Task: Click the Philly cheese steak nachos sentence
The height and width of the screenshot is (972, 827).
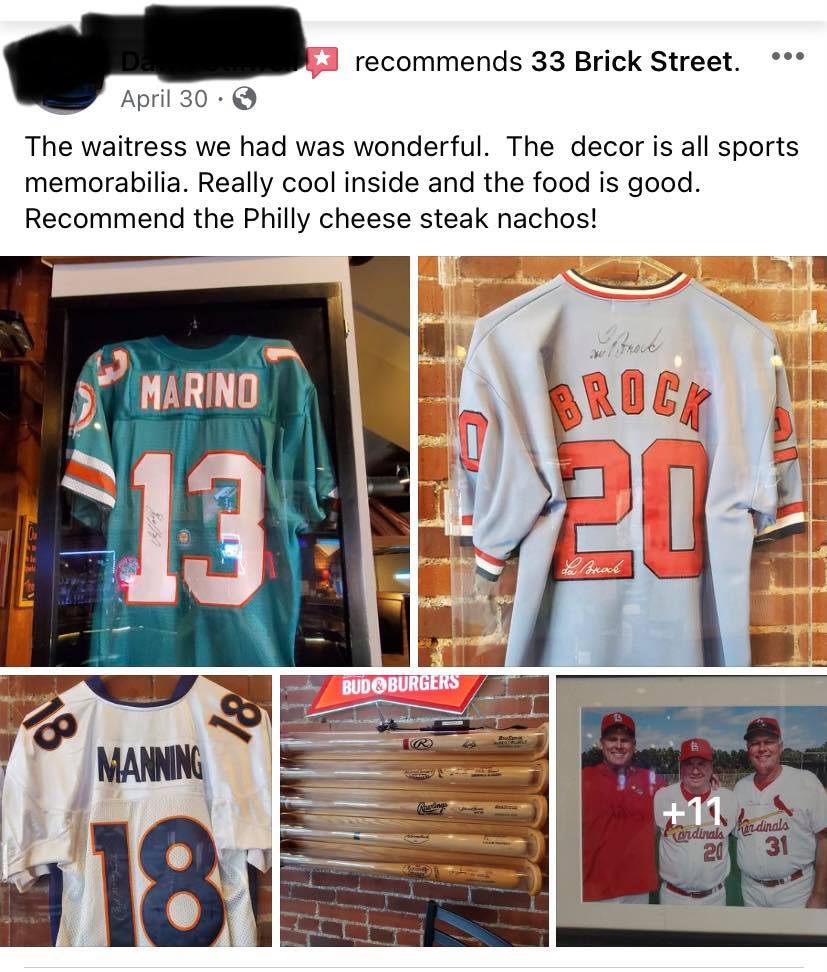Action: coord(311,219)
